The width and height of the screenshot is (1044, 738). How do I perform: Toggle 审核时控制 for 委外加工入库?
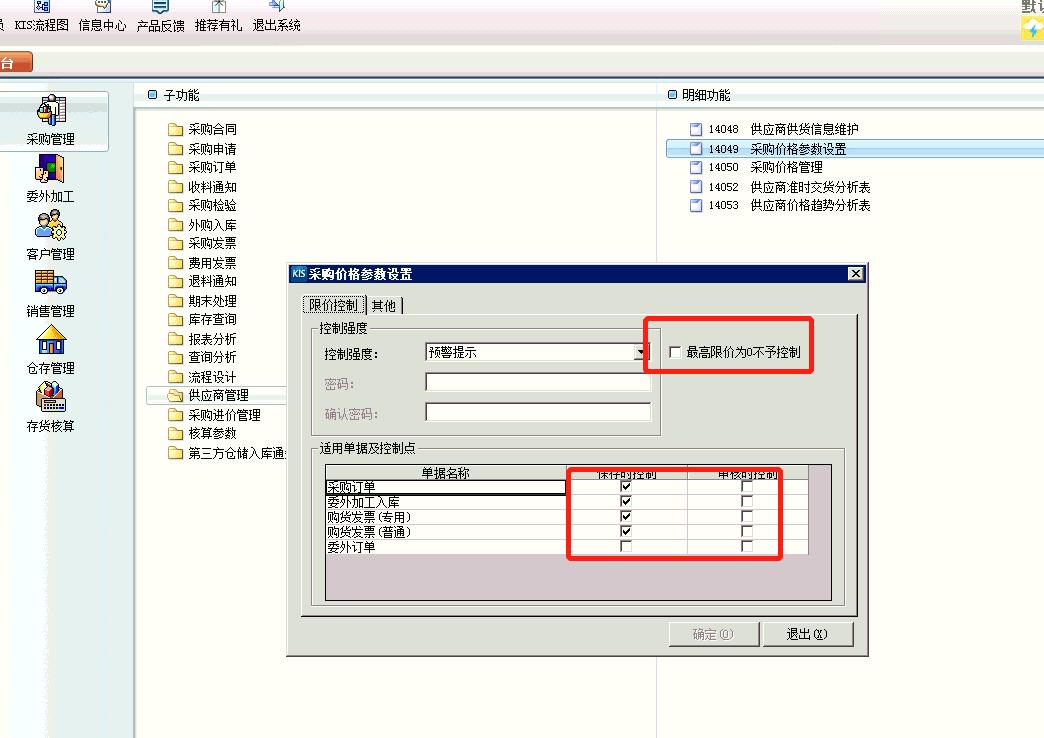747,502
